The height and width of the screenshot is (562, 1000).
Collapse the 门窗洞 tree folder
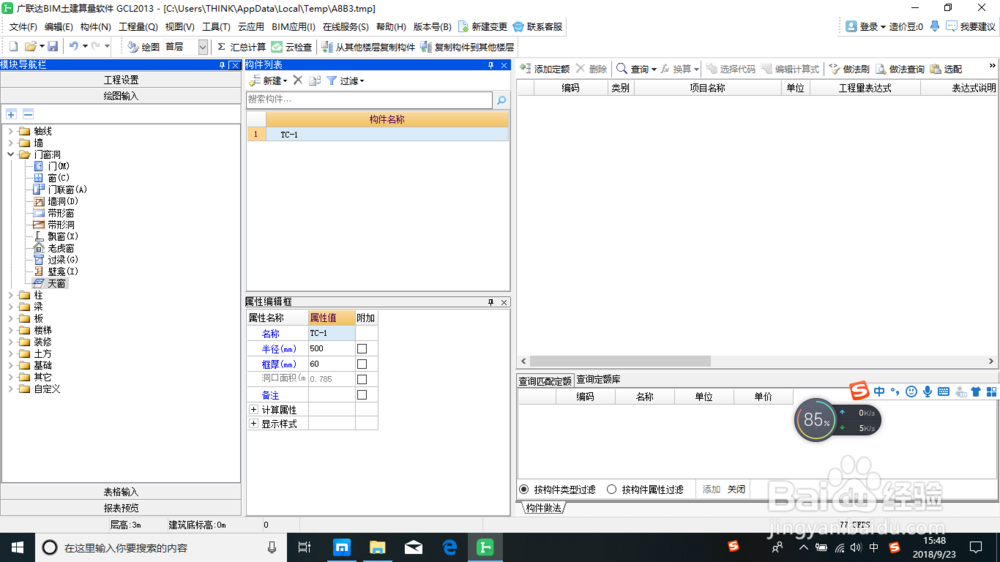tap(10, 154)
